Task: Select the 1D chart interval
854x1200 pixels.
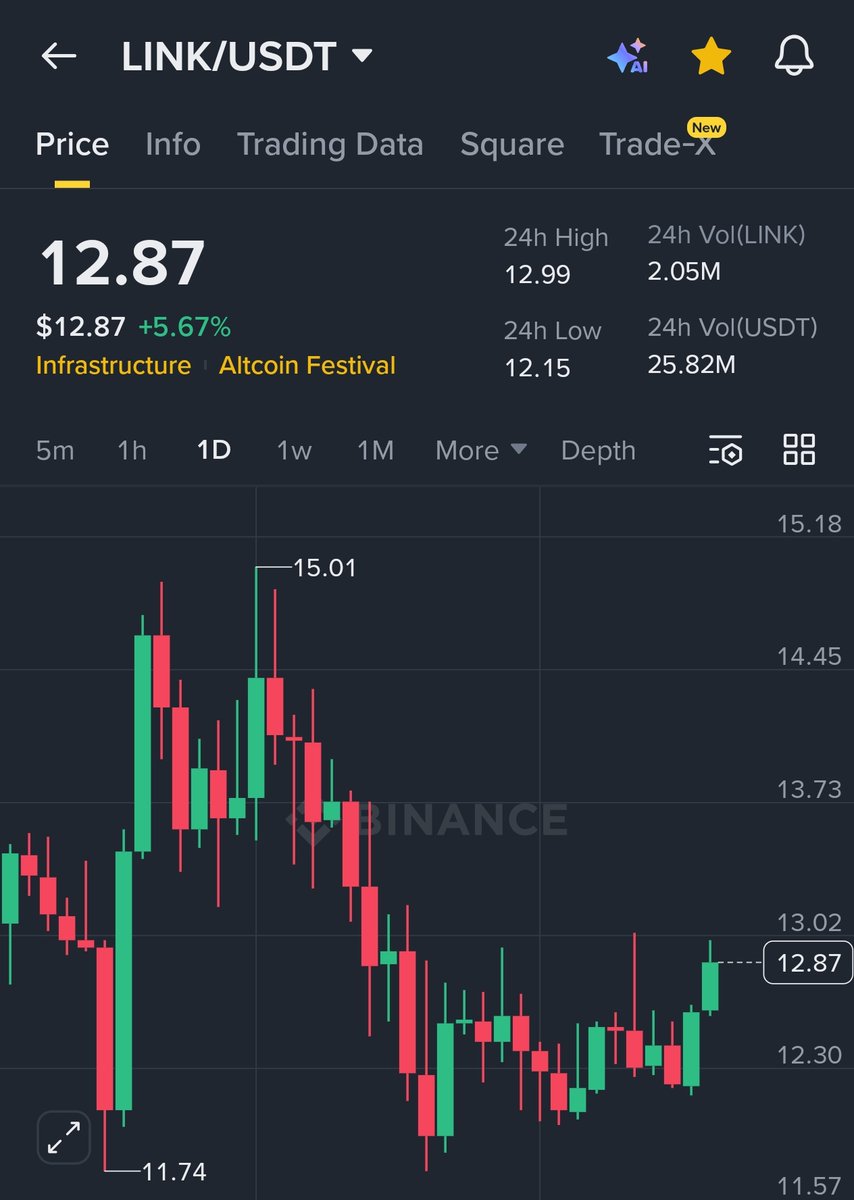Action: [214, 450]
